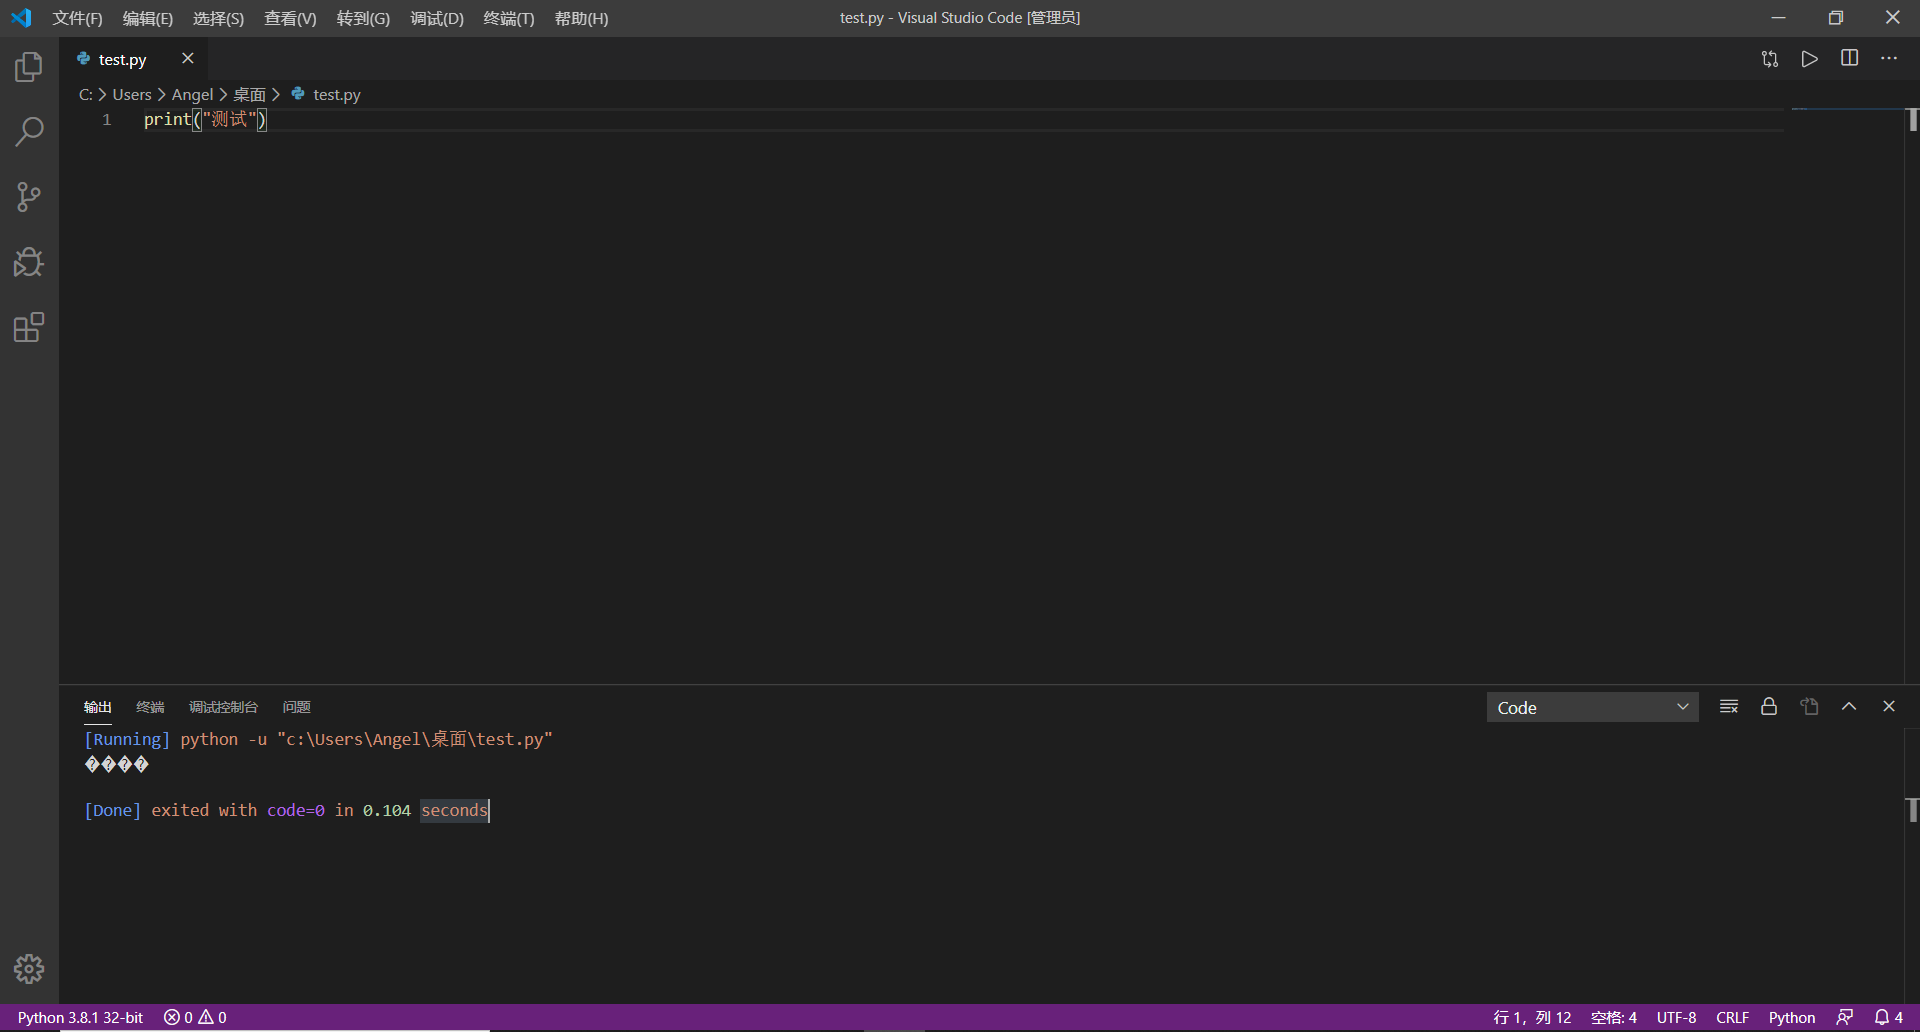The width and height of the screenshot is (1920, 1032).
Task: Close the test.py editor tab
Action: (x=187, y=59)
